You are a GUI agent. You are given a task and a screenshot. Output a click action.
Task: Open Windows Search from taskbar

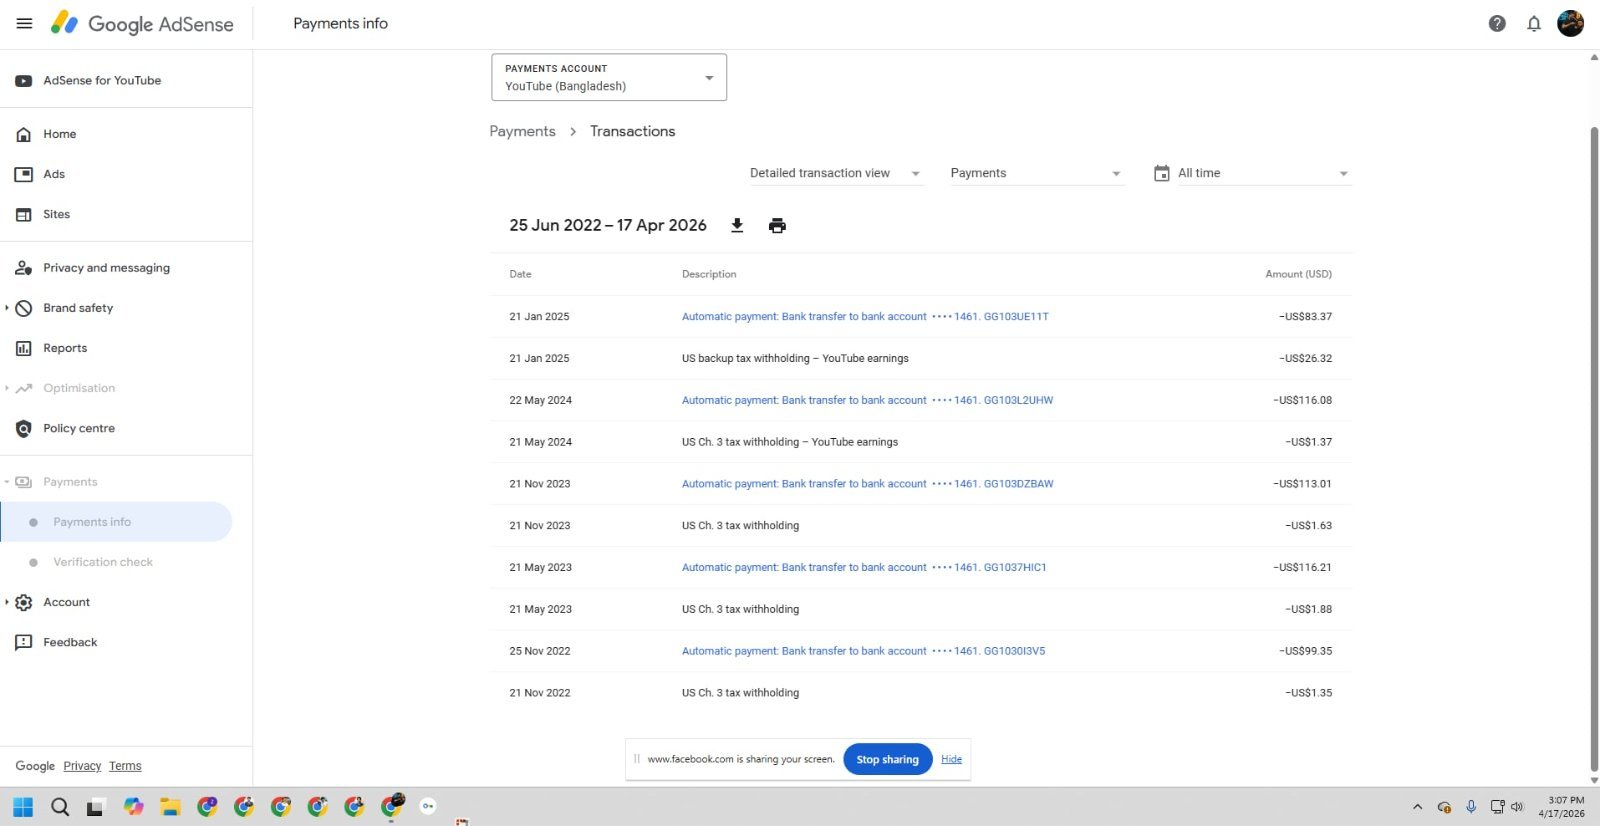(60, 807)
